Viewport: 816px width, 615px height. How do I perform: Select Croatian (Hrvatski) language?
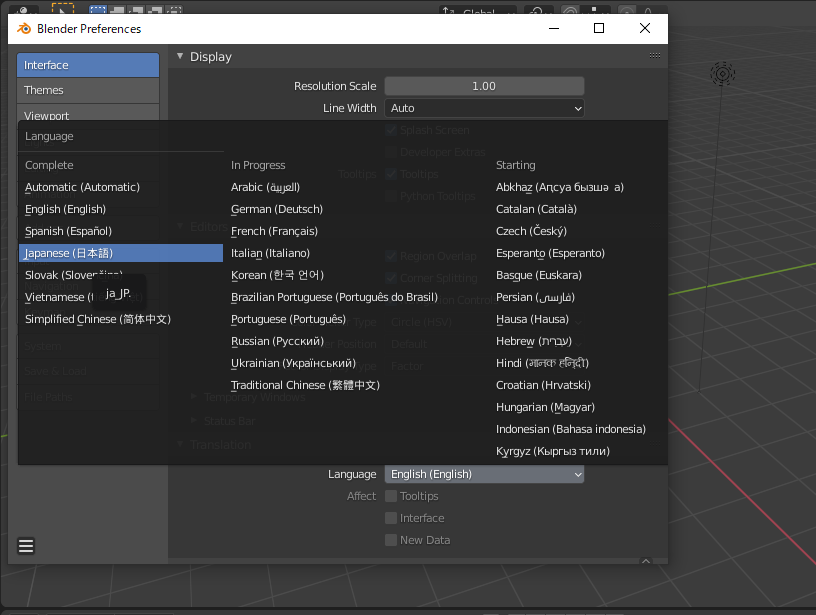[543, 385]
